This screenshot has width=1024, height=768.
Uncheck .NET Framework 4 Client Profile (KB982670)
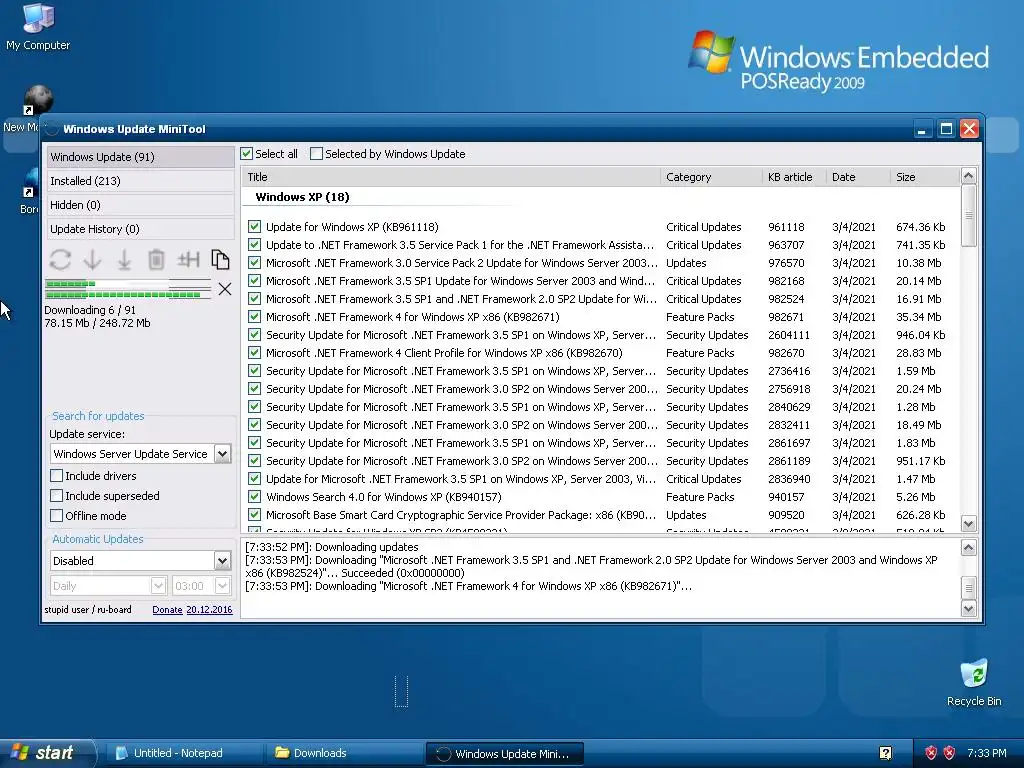point(255,353)
